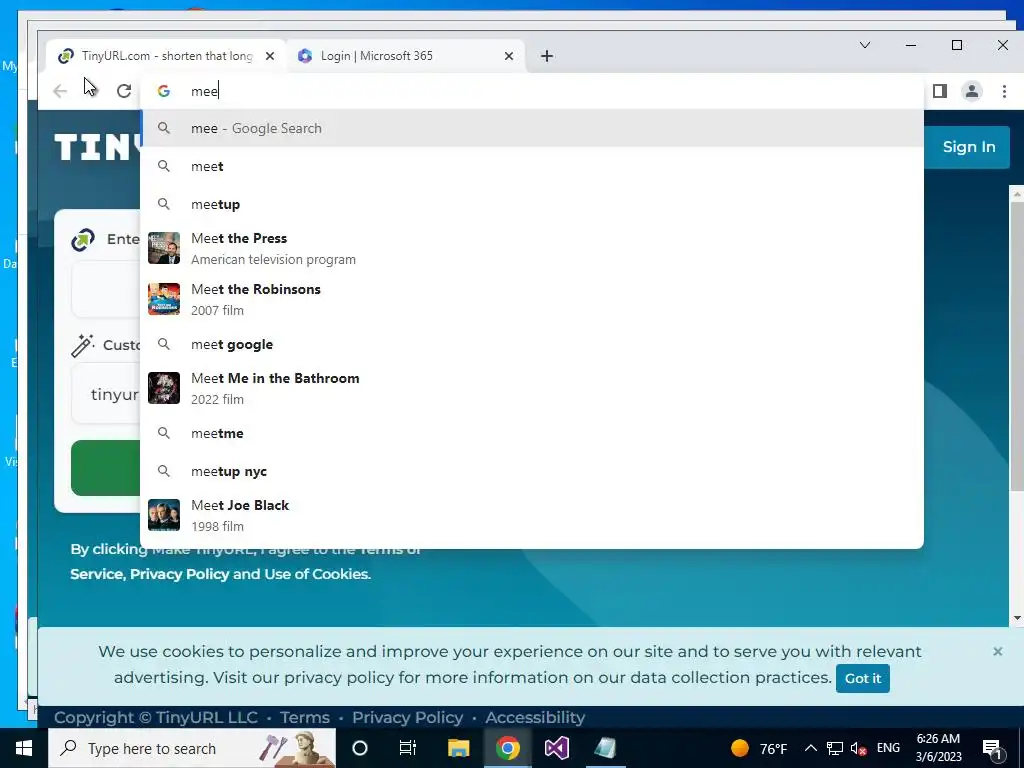Select 'mee - Google Search' suggestion

coord(532,128)
